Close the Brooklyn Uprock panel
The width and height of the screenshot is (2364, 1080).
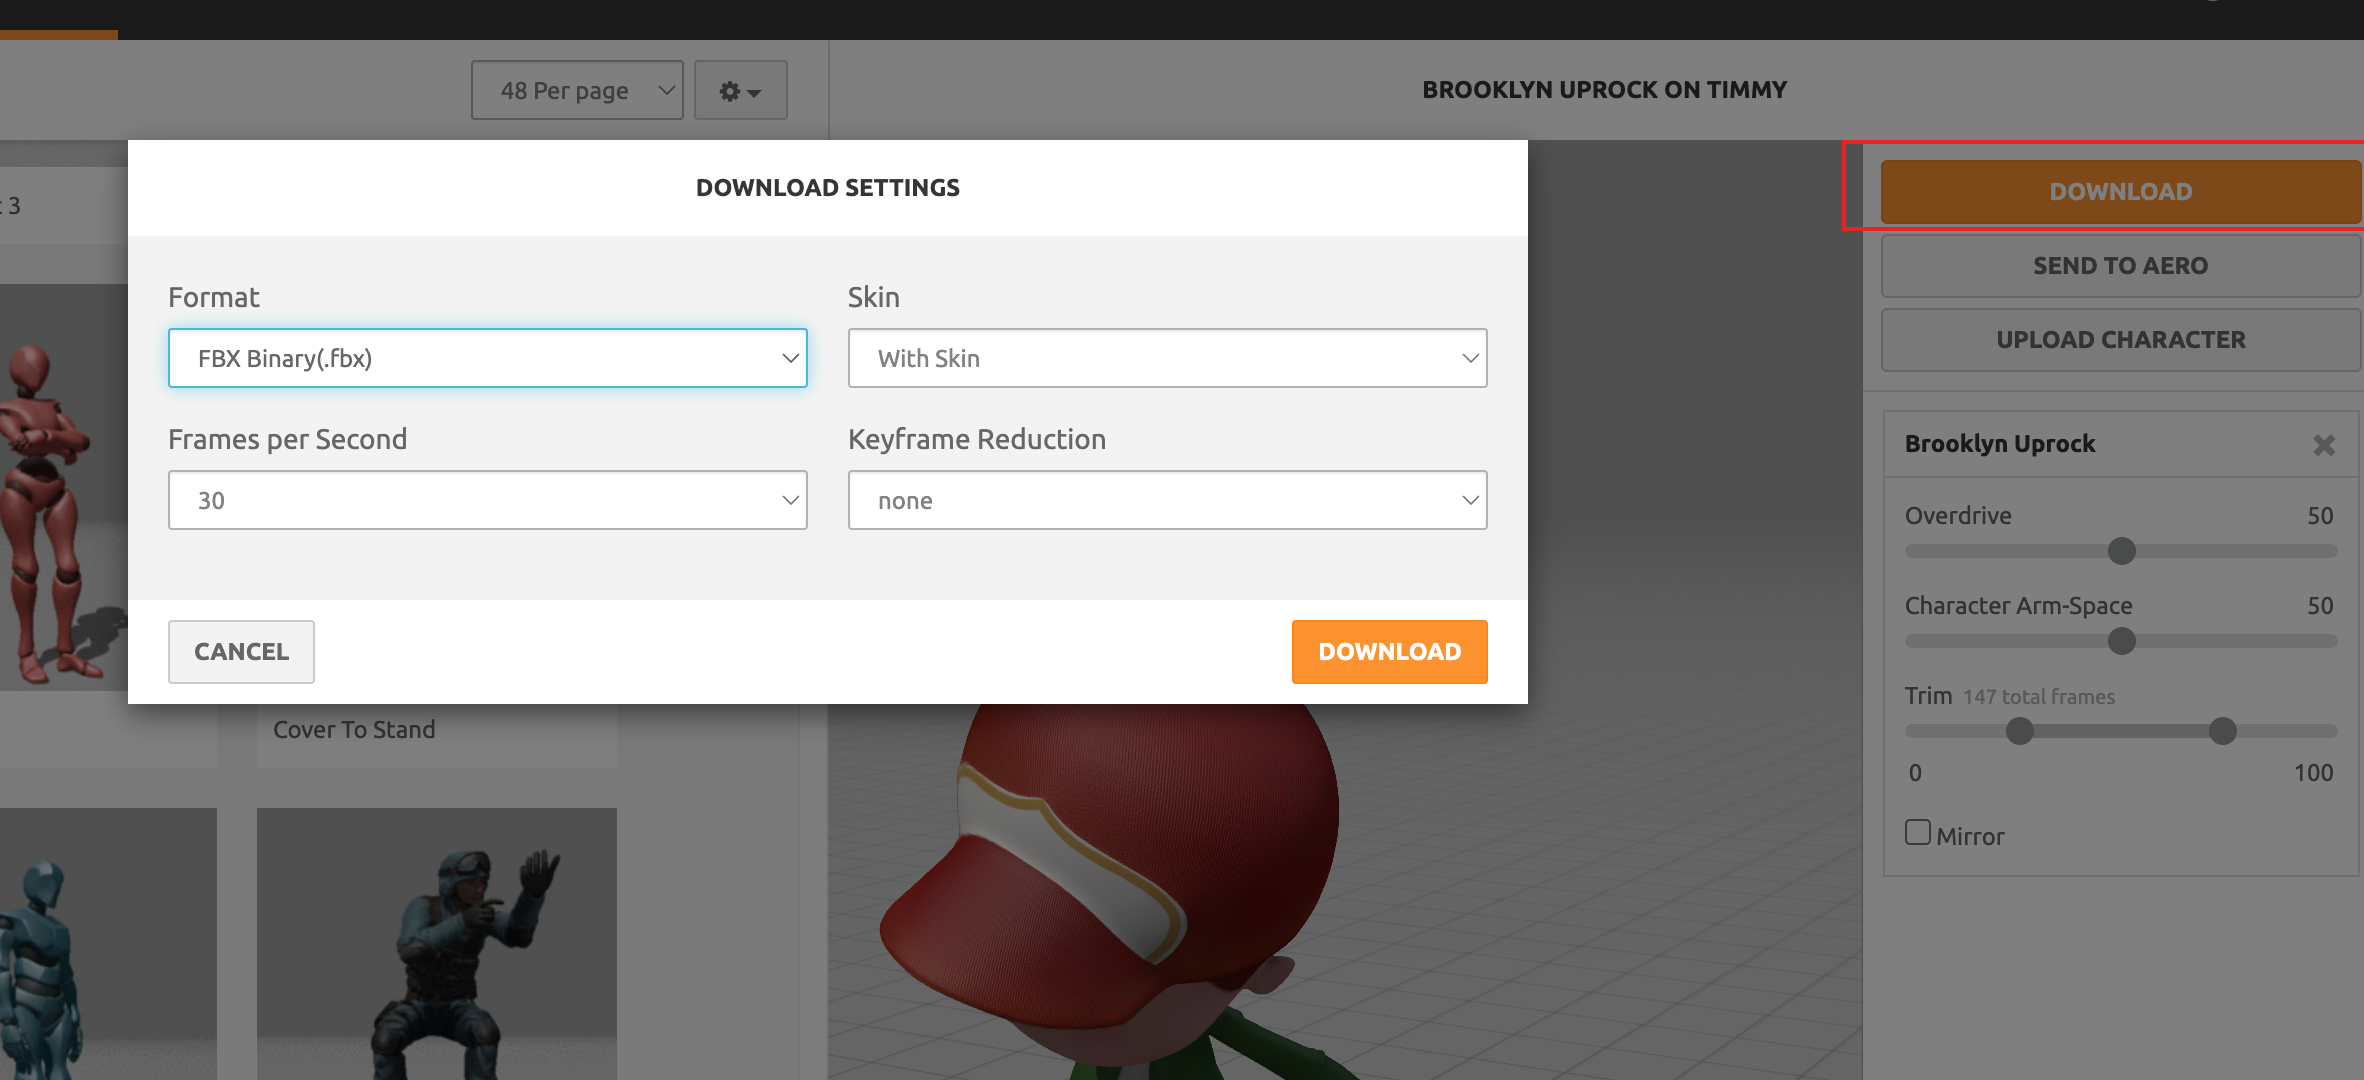click(2324, 445)
